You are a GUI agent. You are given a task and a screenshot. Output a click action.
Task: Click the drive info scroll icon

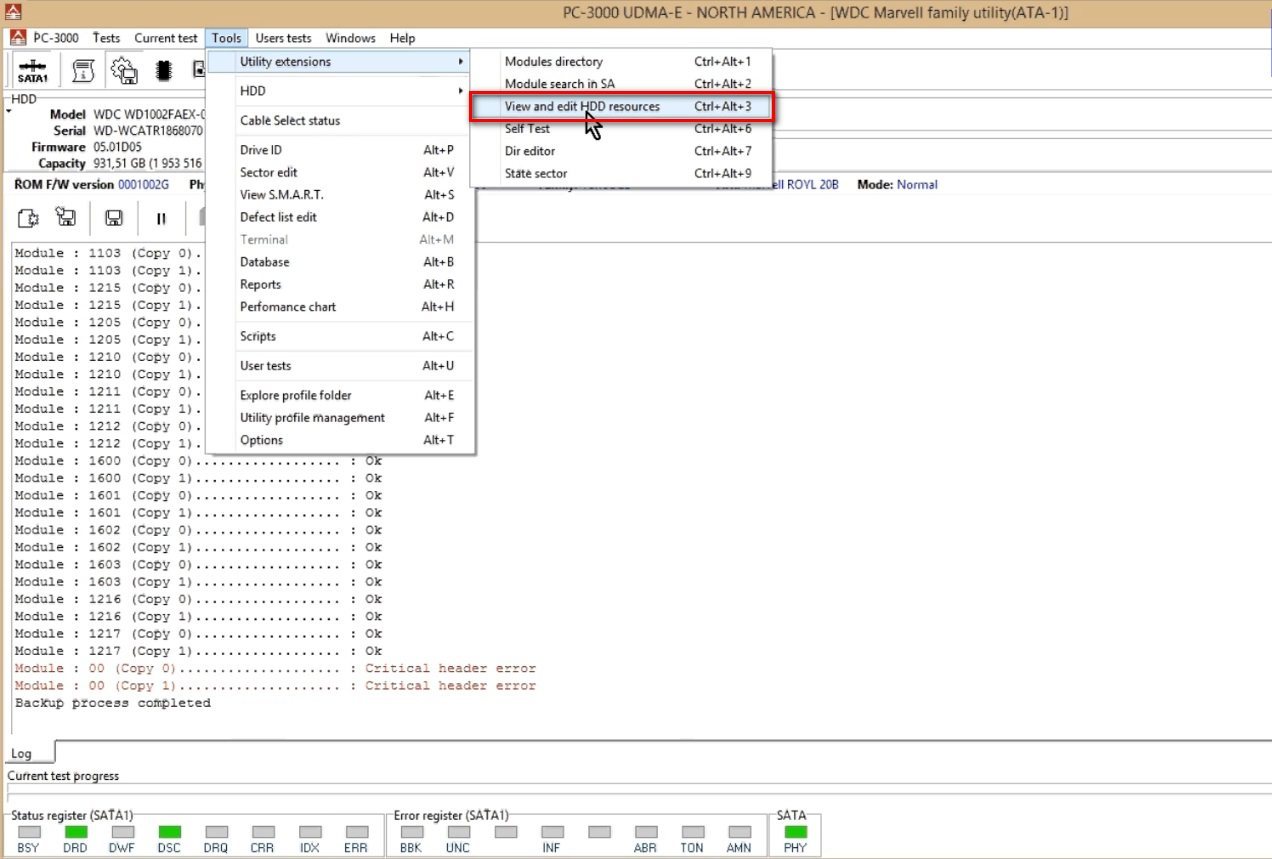[84, 71]
